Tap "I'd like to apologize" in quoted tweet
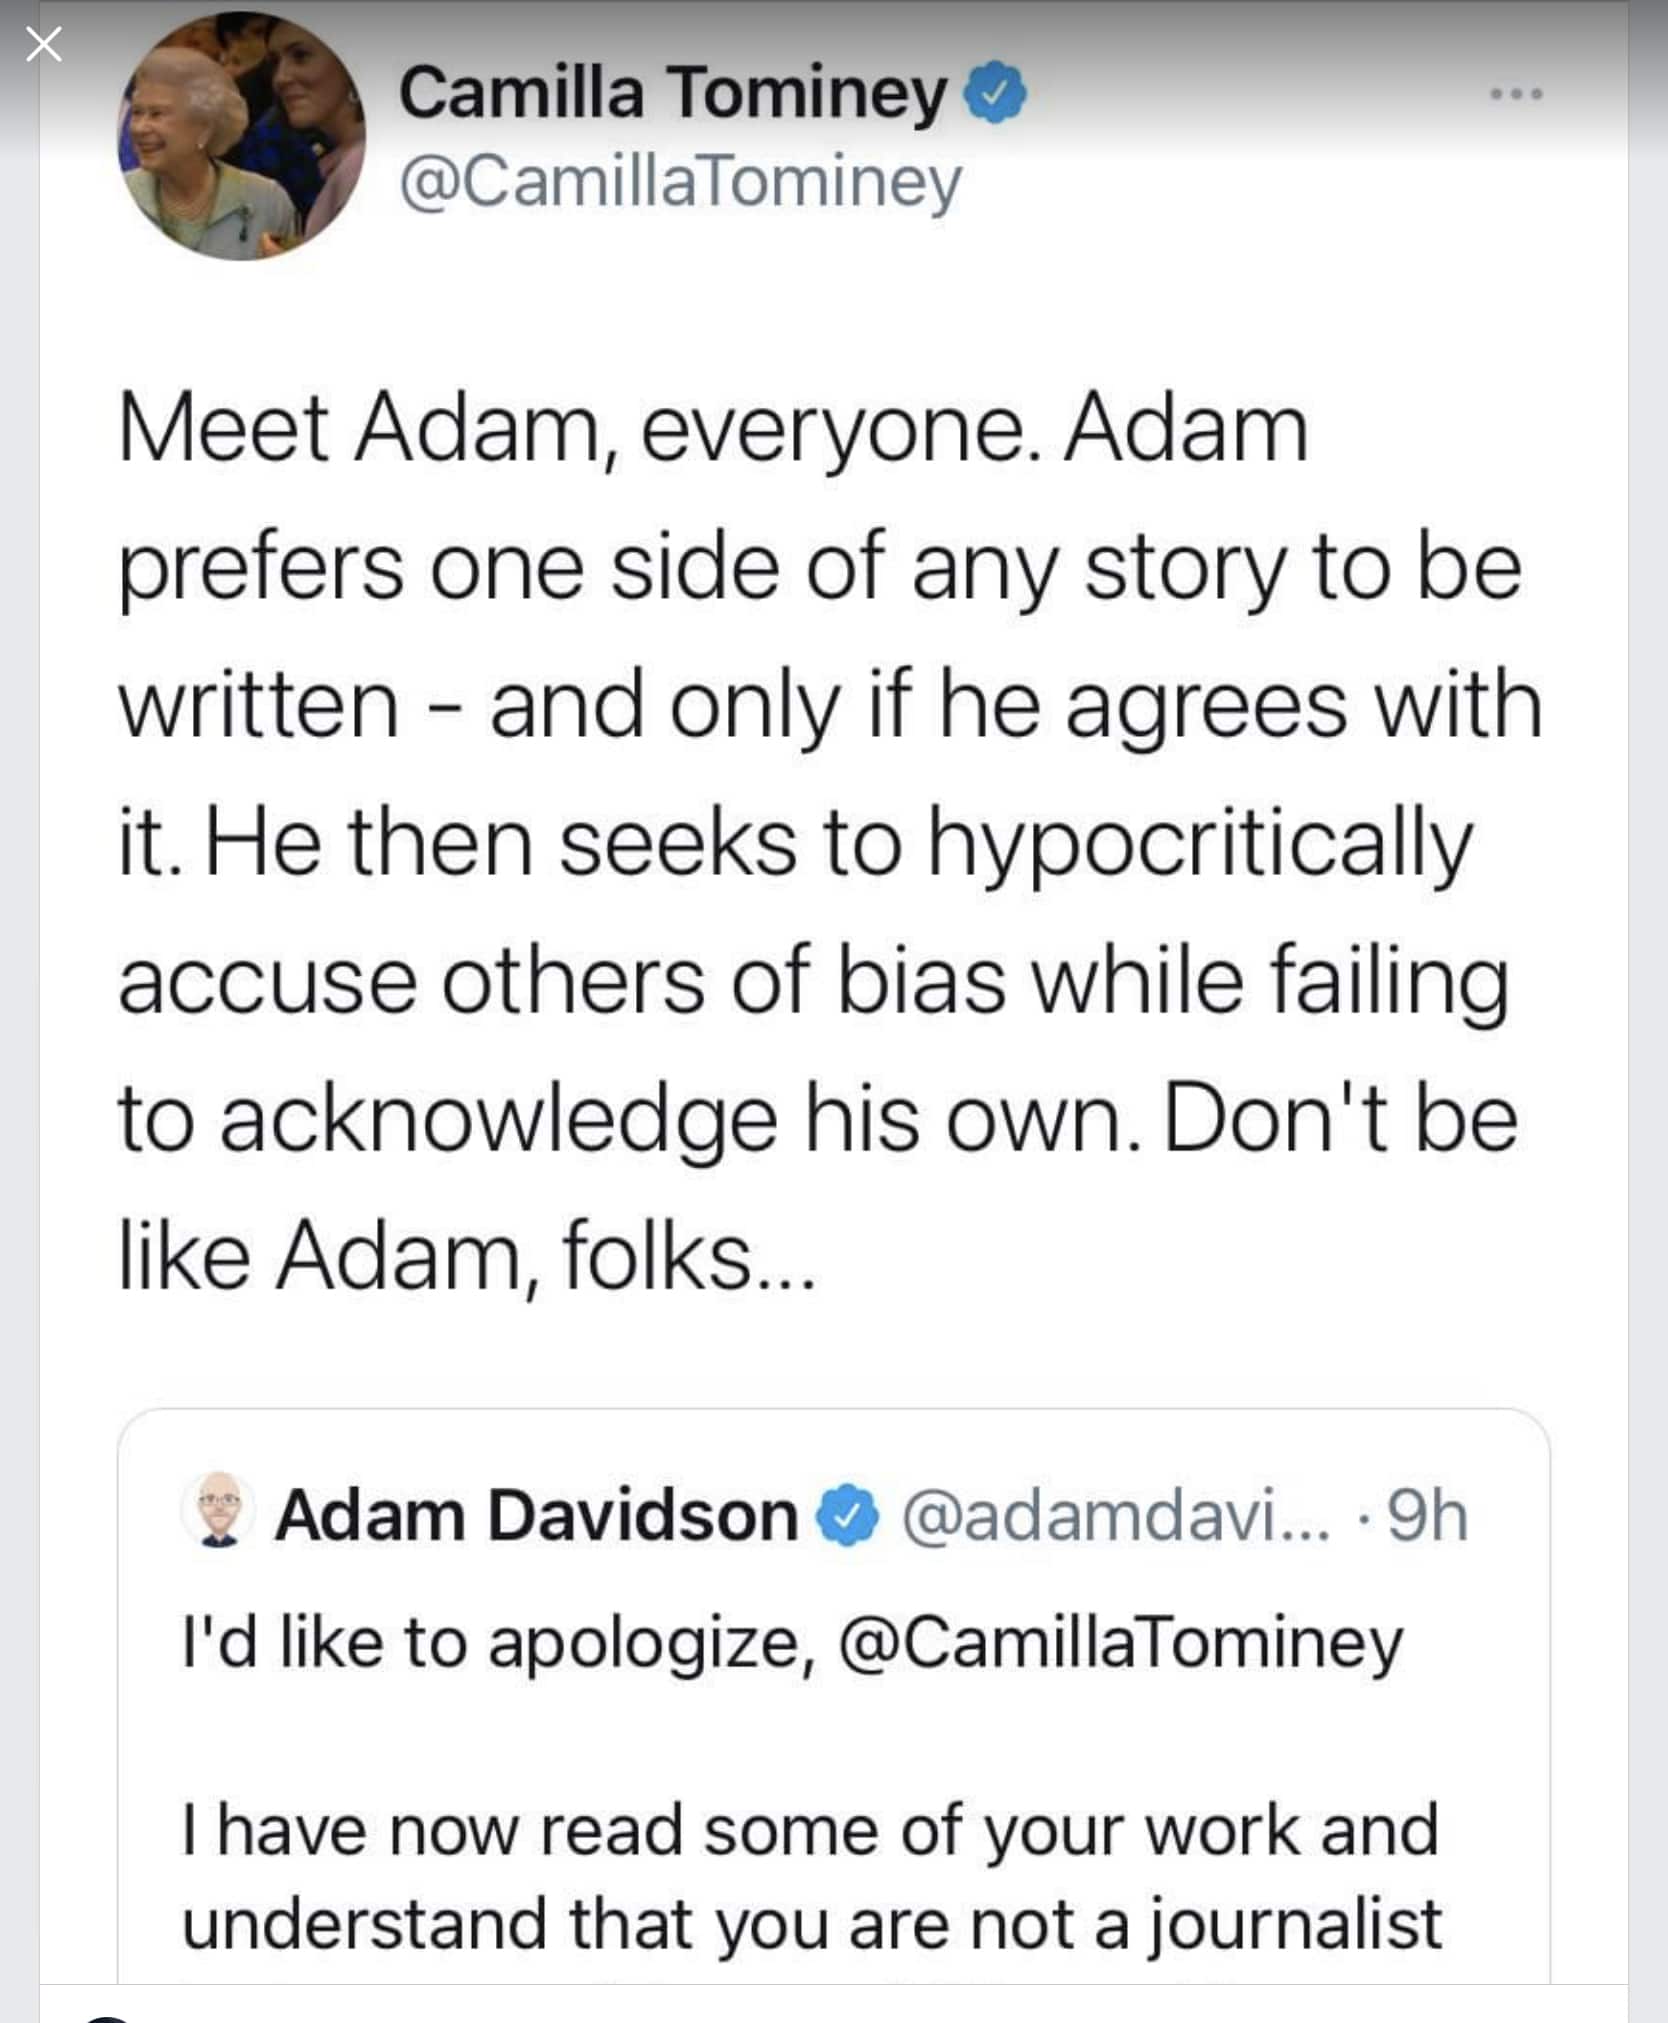This screenshot has width=1668, height=2023. coord(497,1643)
